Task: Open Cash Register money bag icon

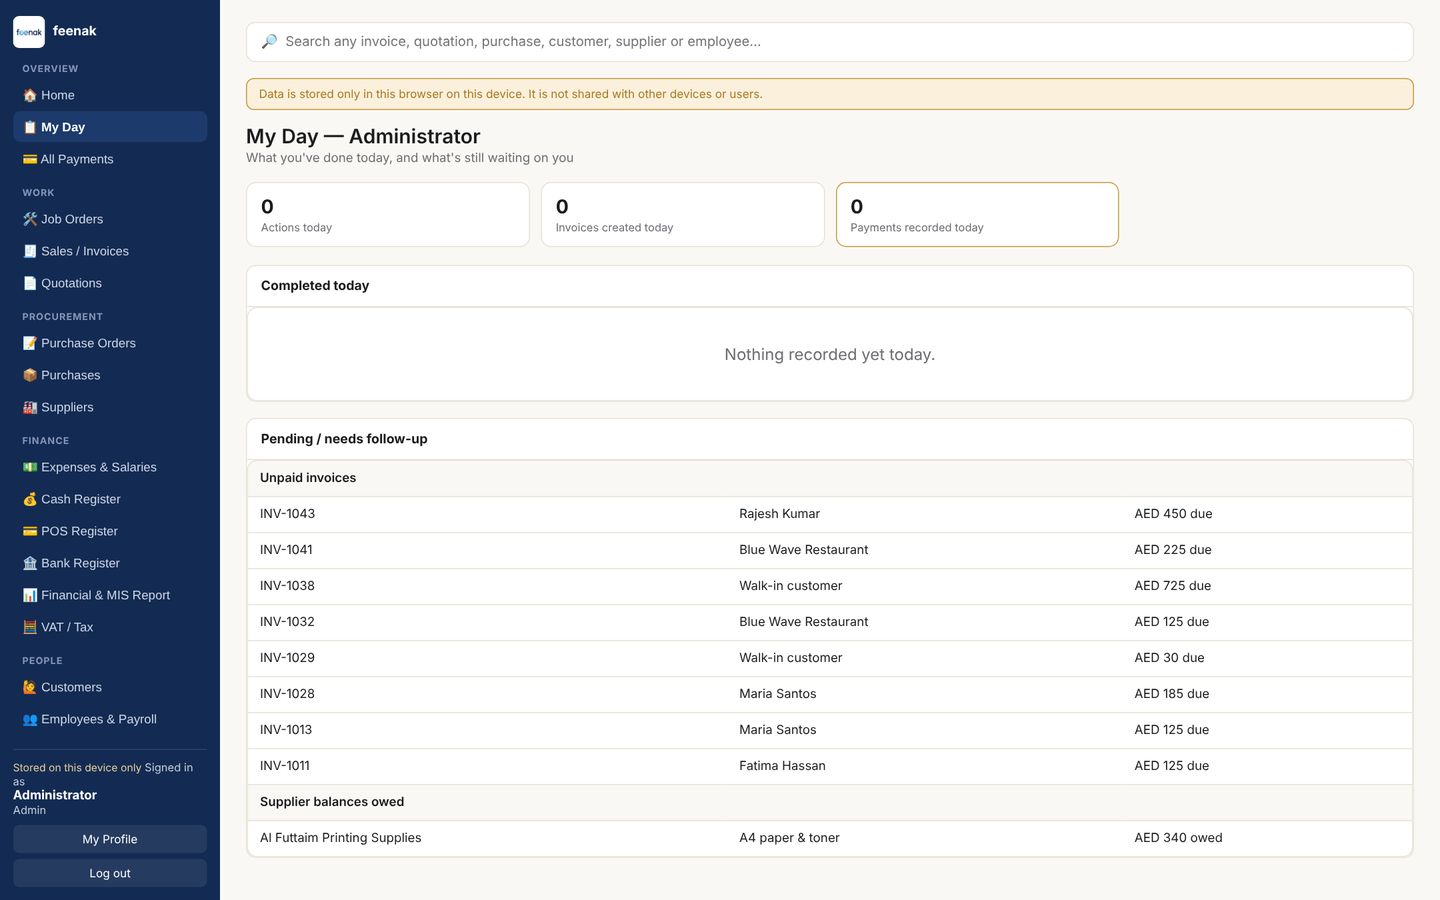Action: (30, 499)
